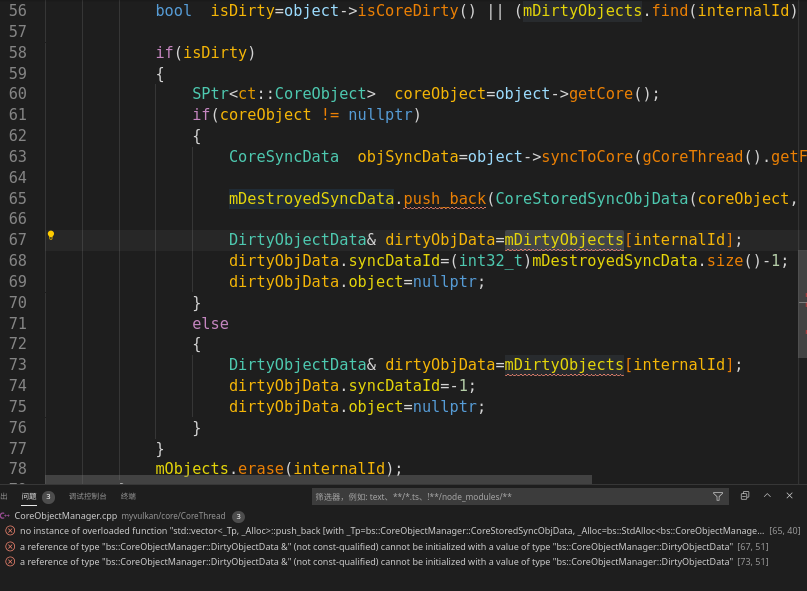Click the erase call on line 78

[x=261, y=468]
